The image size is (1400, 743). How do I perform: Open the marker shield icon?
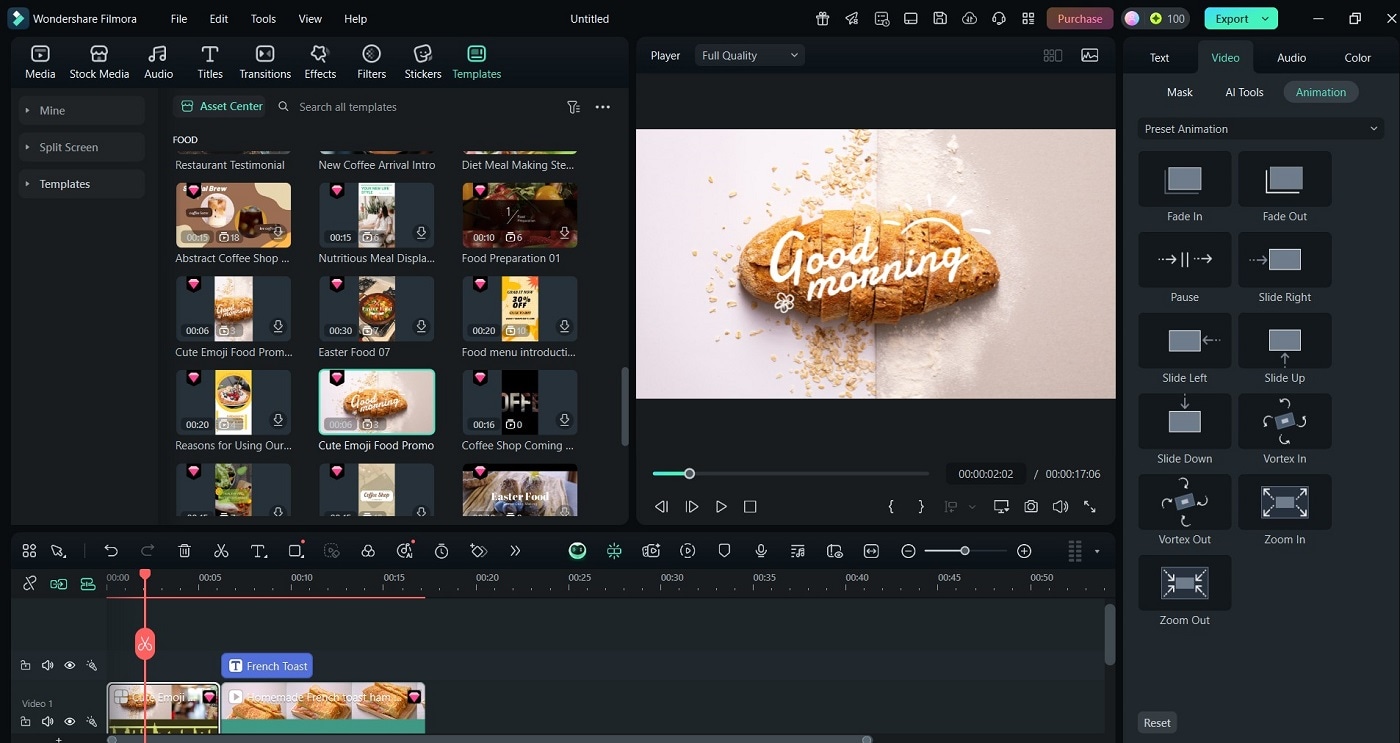725,551
